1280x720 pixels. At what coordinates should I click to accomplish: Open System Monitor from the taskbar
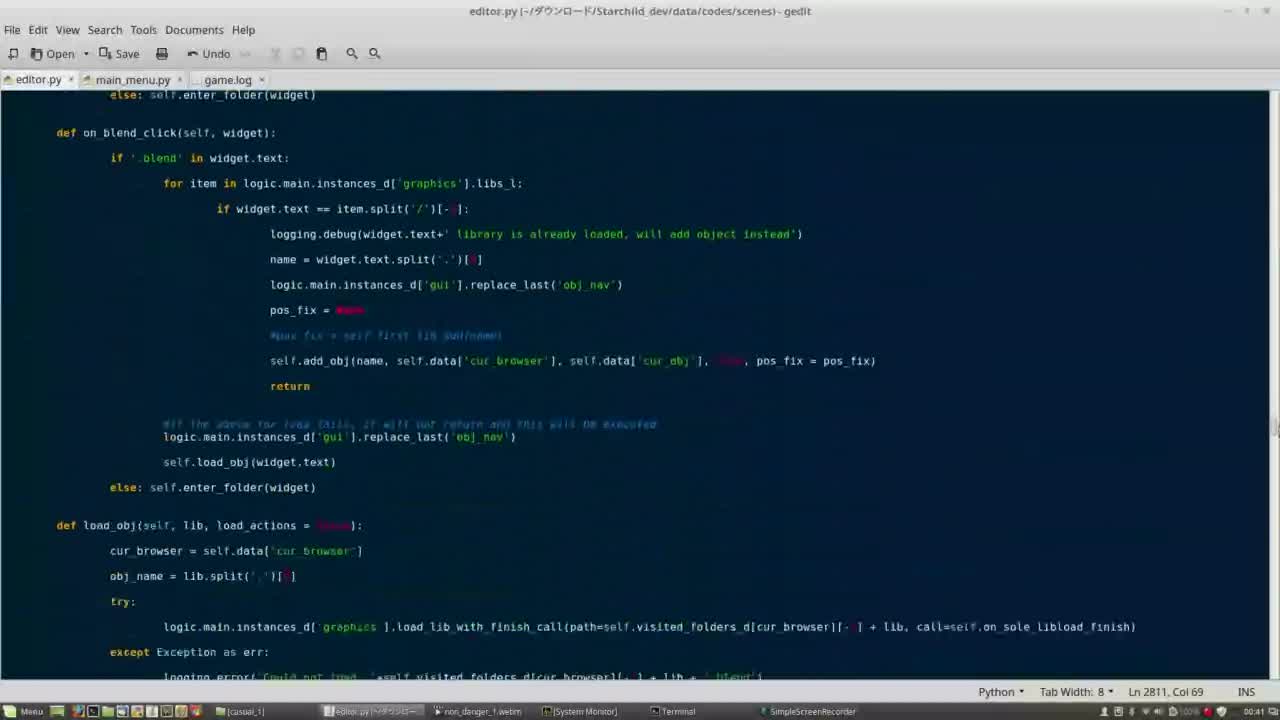581,711
